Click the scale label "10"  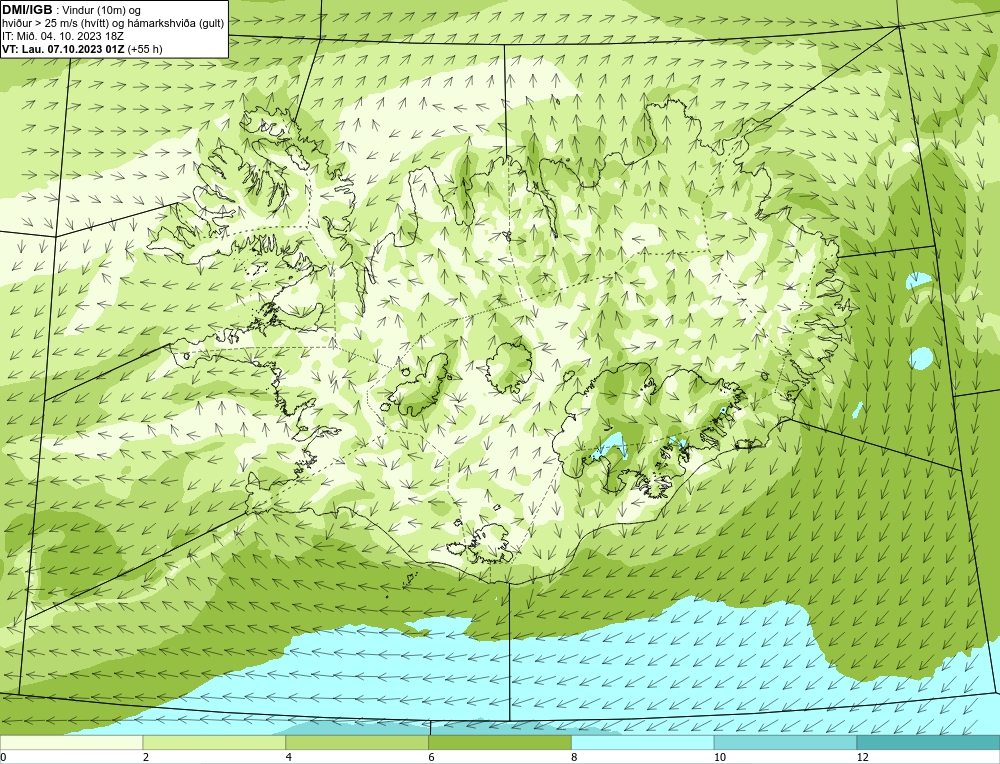click(x=720, y=757)
